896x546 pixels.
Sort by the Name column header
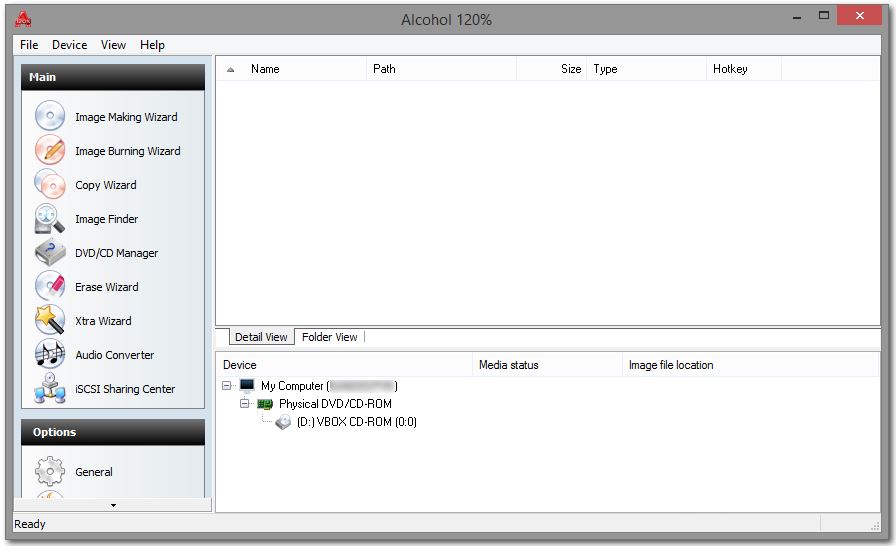click(305, 69)
